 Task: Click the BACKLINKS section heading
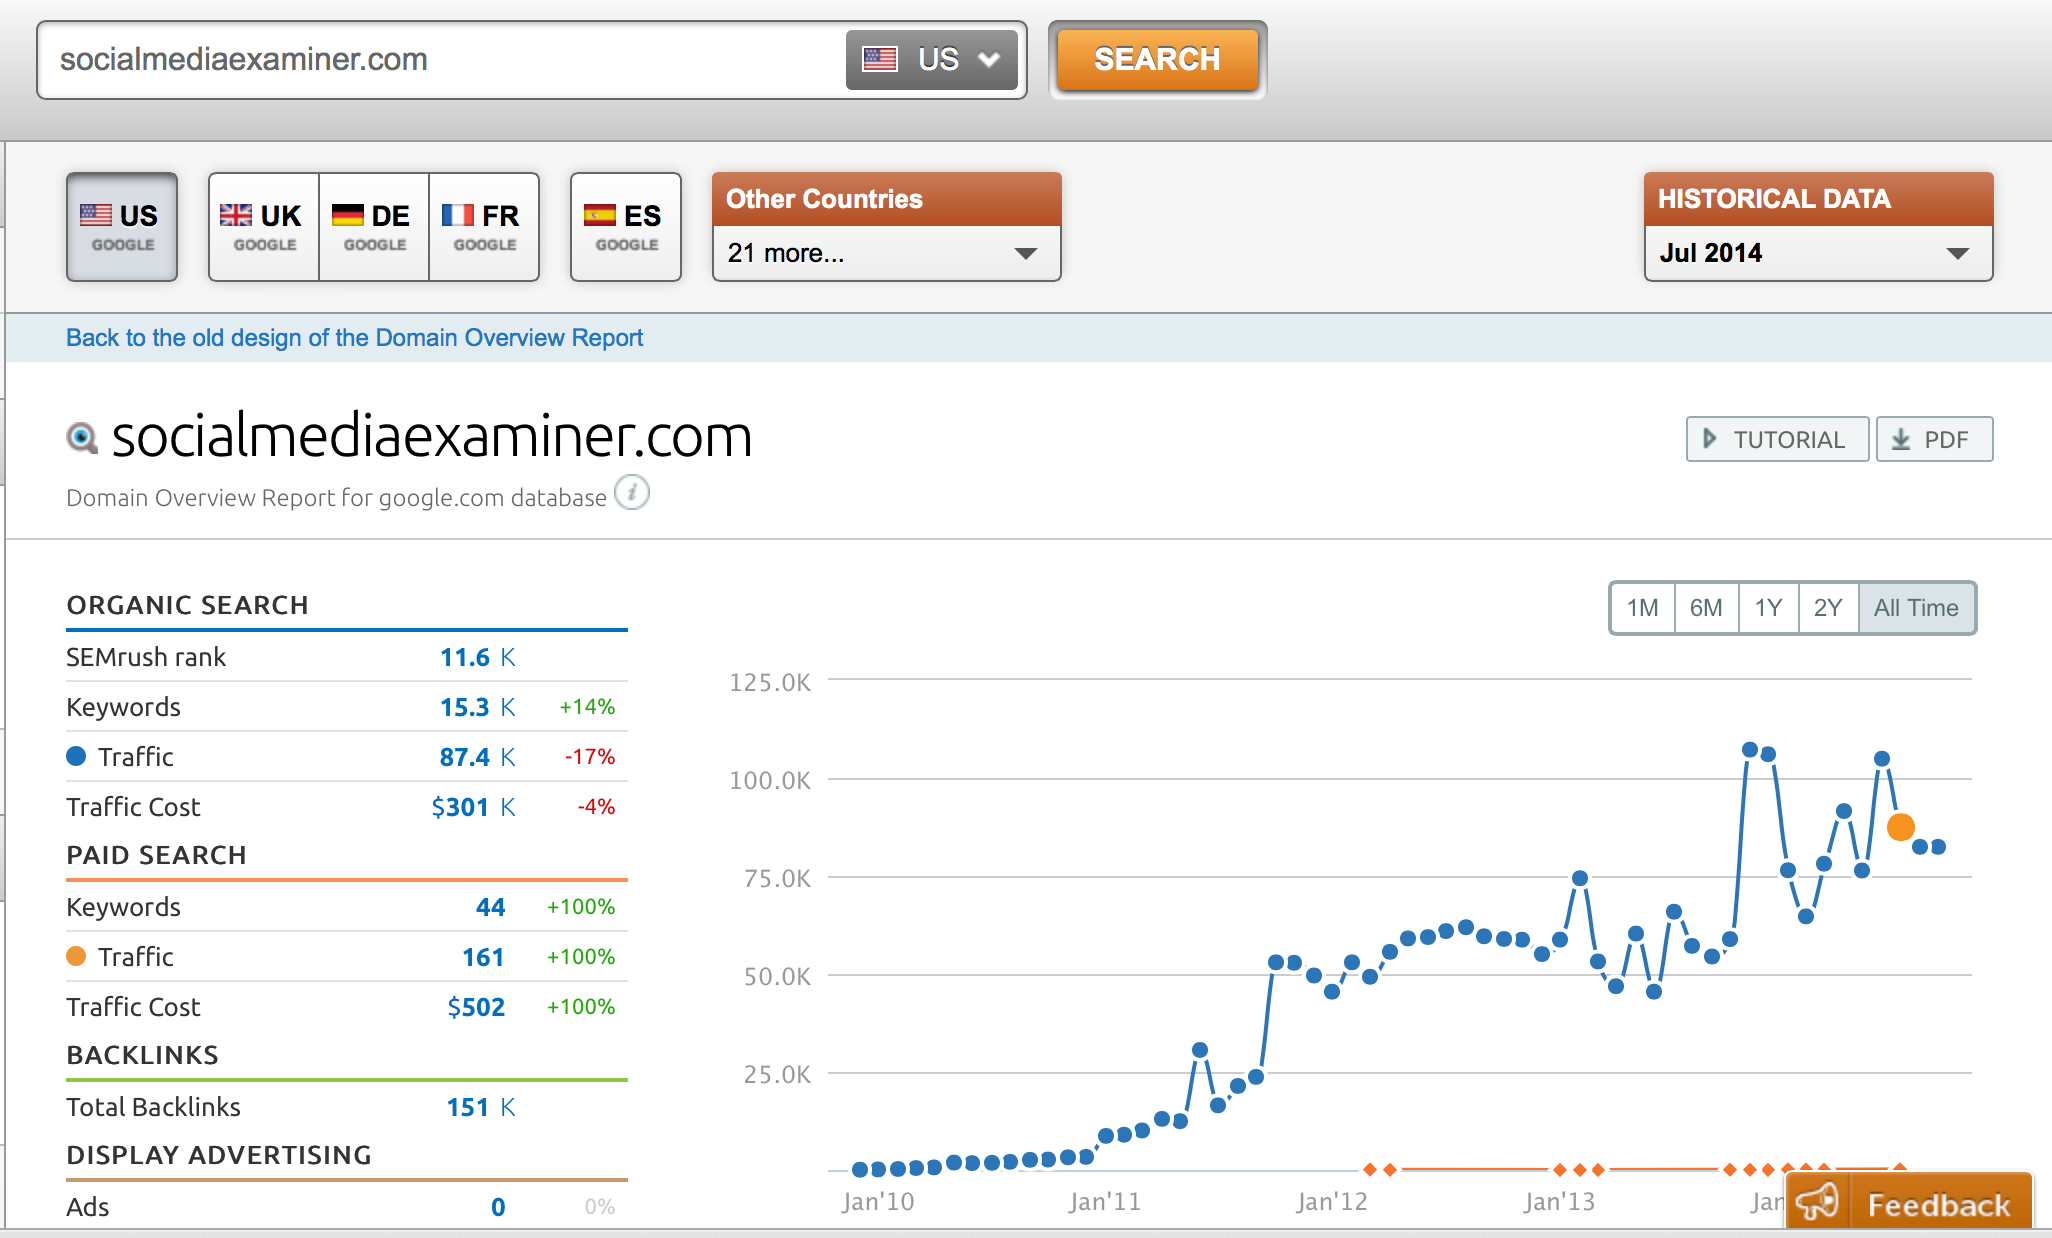pyautogui.click(x=142, y=1055)
